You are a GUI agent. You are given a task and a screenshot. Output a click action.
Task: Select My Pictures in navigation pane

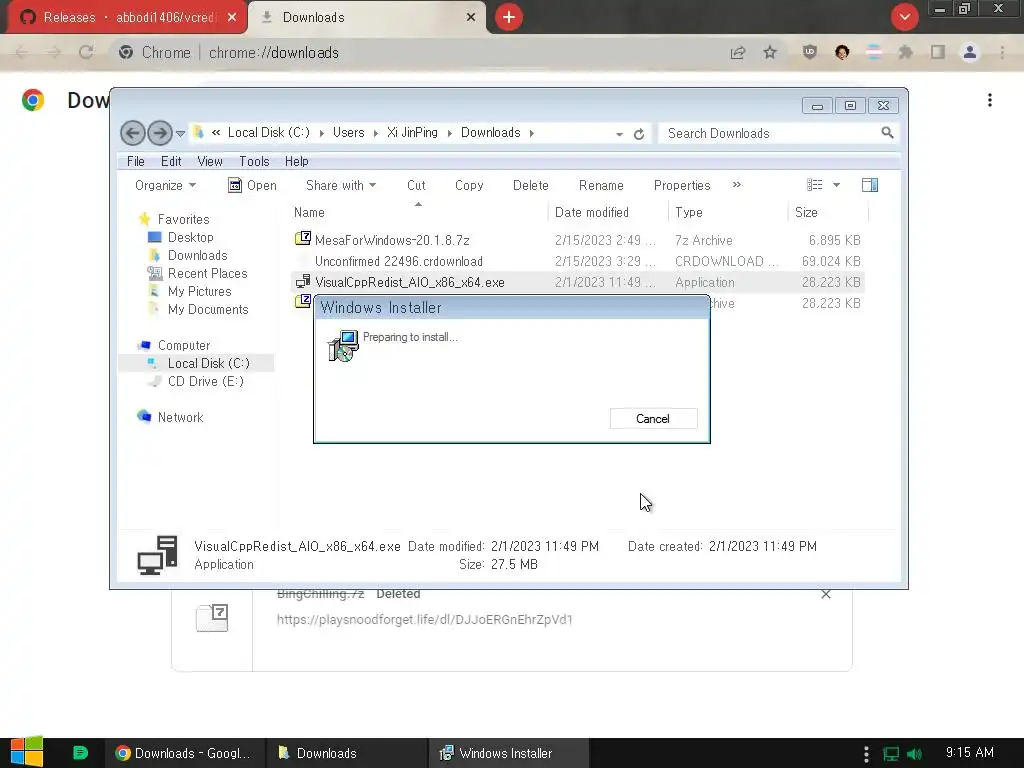coord(199,291)
